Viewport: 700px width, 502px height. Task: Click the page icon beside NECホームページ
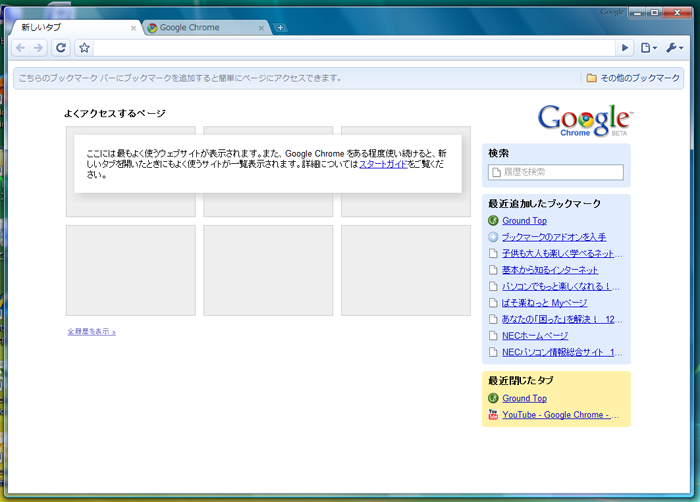[493, 336]
